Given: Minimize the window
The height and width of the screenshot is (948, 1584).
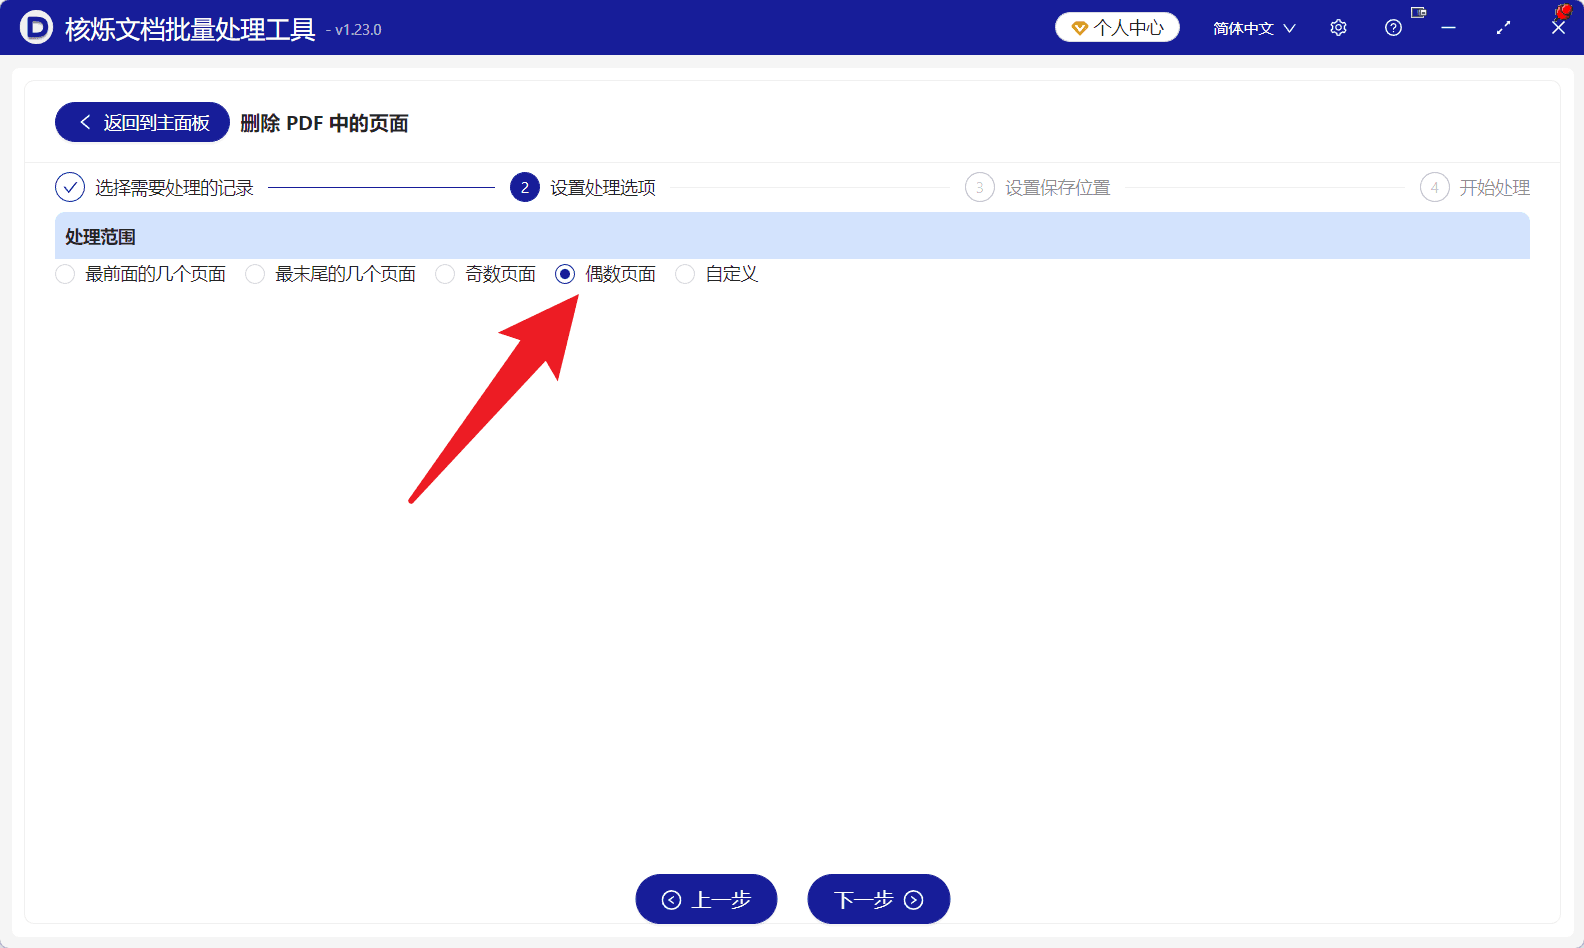Looking at the screenshot, I should [x=1448, y=28].
